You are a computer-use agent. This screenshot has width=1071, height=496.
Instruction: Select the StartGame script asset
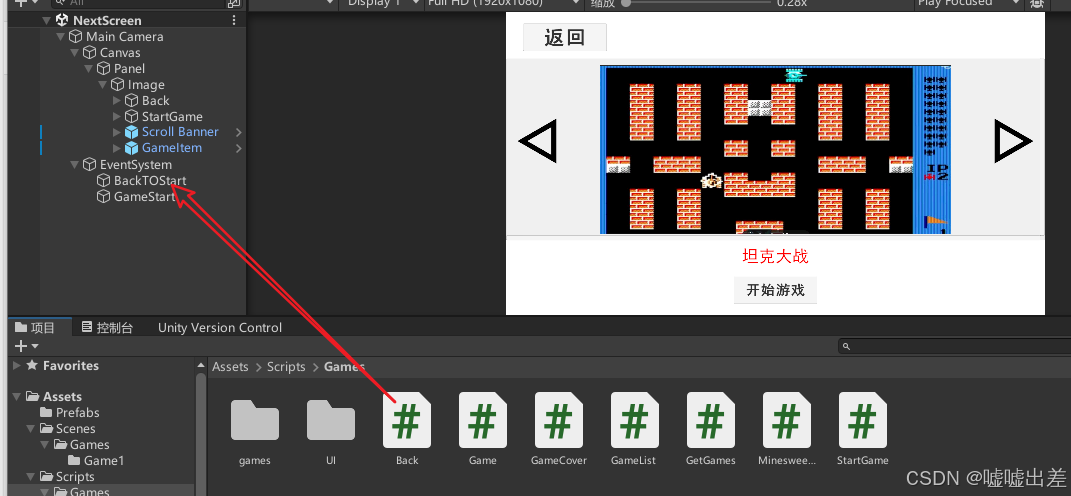[863, 428]
